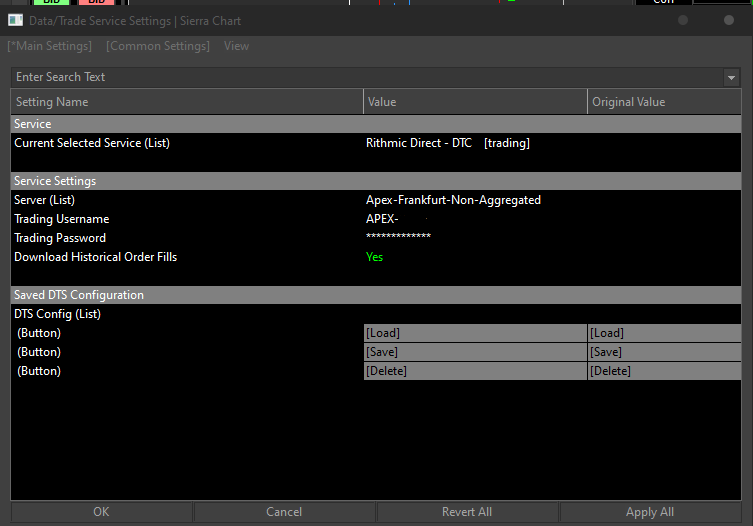
Task: Click the Sierra Chart window icon
Action: pos(15,20)
